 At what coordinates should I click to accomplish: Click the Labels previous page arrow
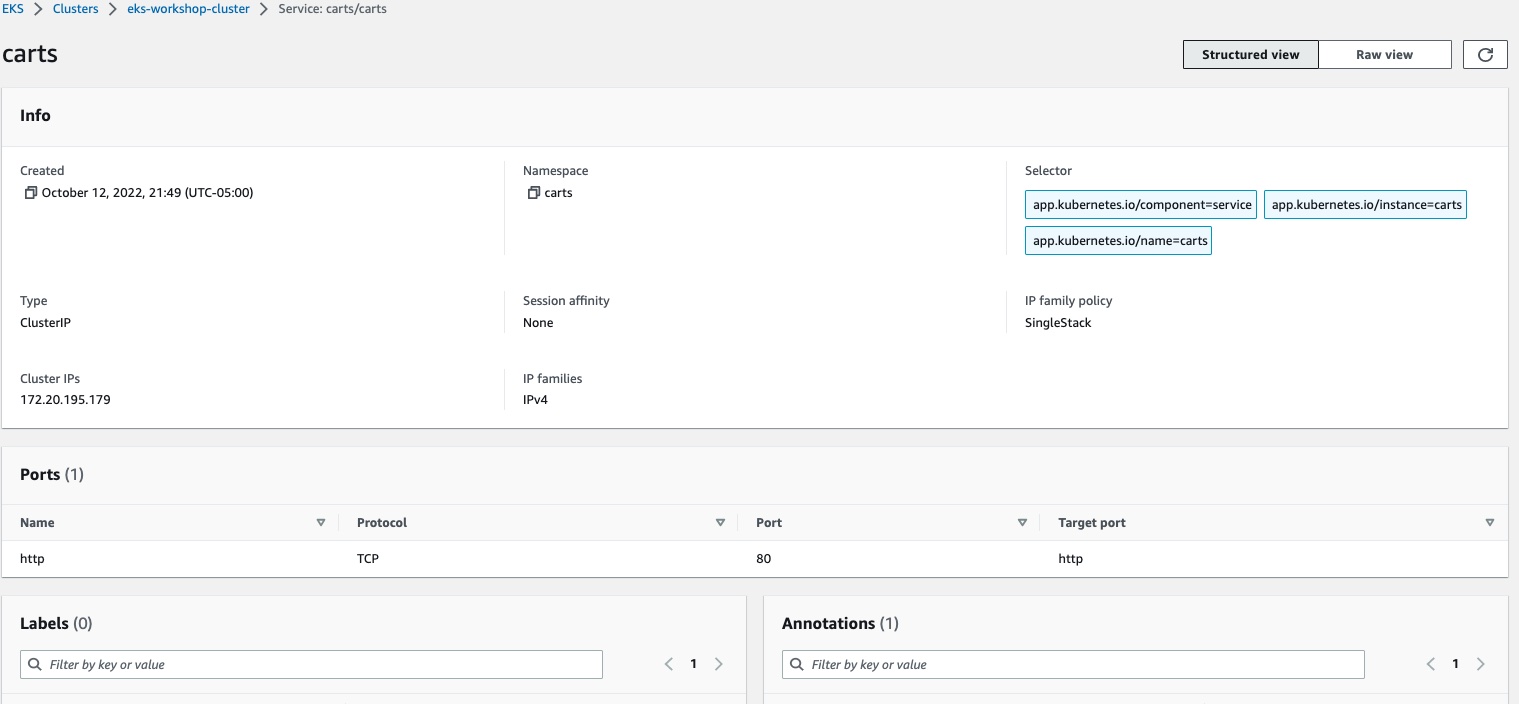click(669, 664)
